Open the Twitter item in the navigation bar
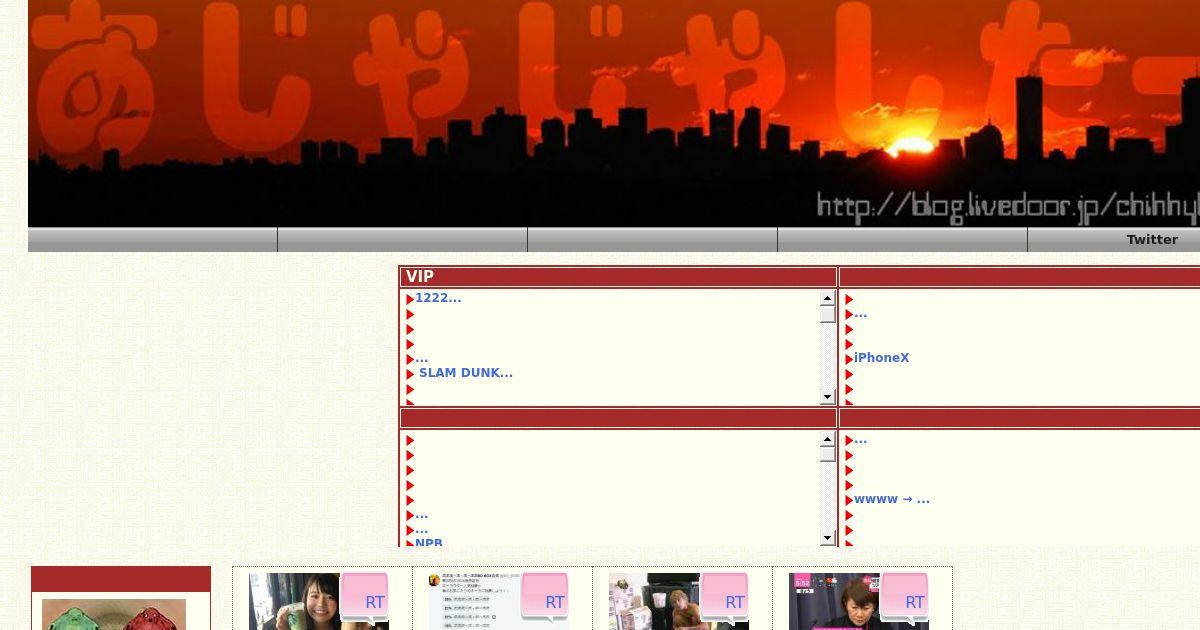 tap(1152, 240)
